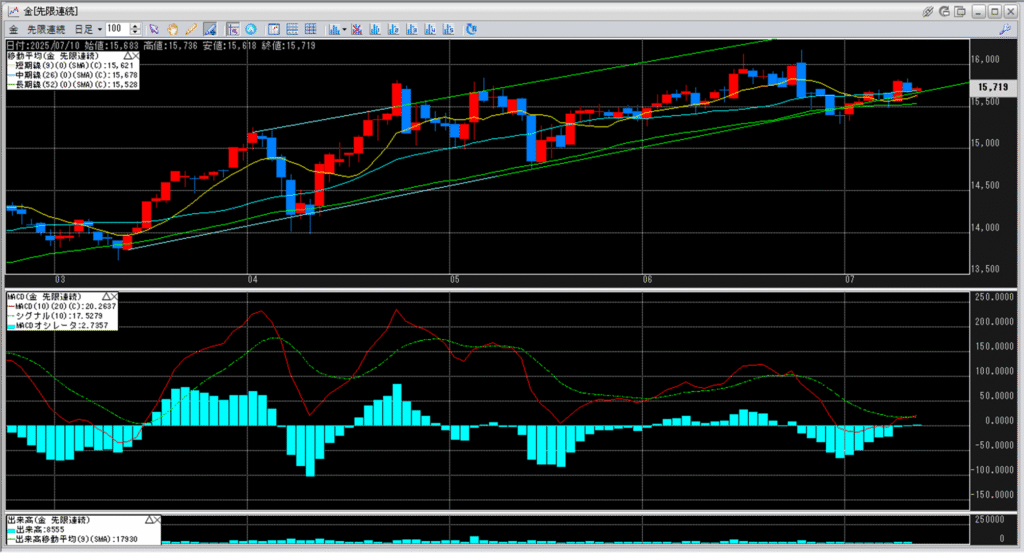Click the 中期線(26) legend entry
Screen dimensions: 1024x553
pyautogui.click(x=72, y=75)
